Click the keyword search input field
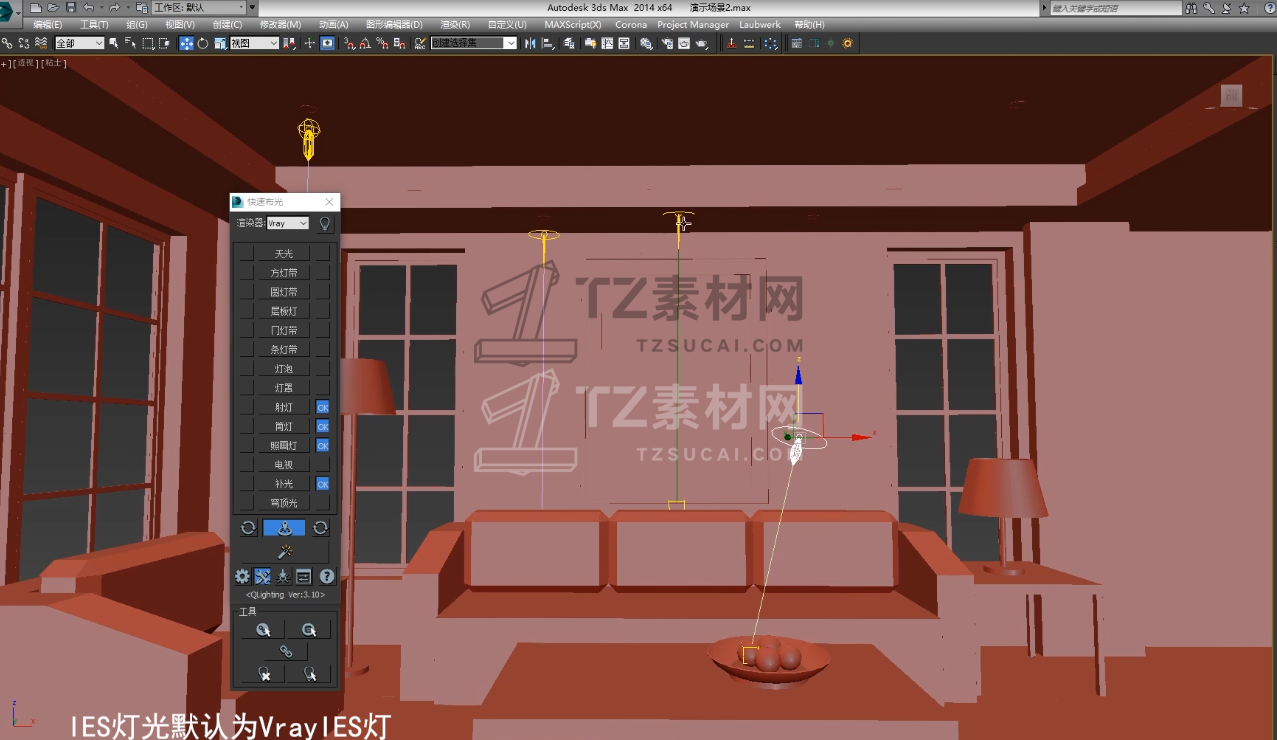The height and width of the screenshot is (740, 1277). [1116, 8]
